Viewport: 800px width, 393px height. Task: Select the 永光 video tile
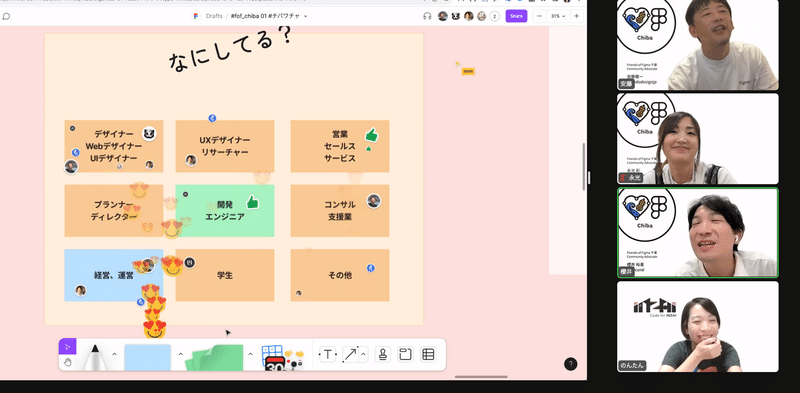[x=698, y=138]
